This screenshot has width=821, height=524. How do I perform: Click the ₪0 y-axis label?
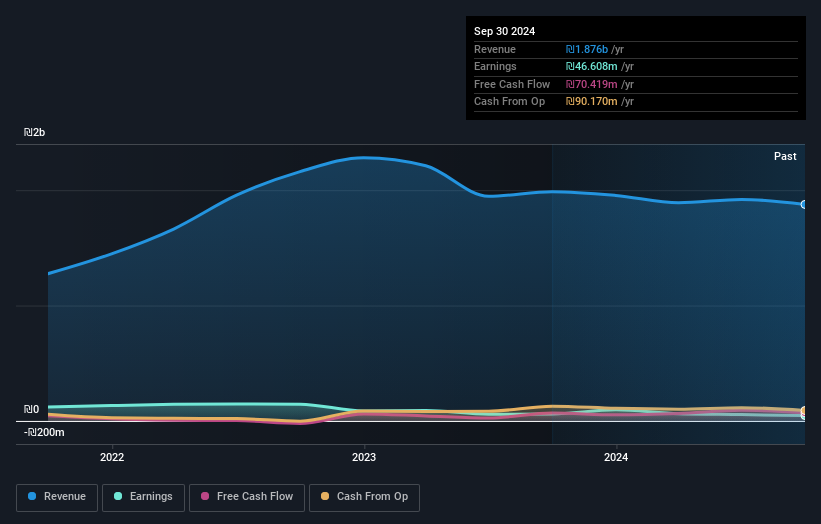pos(31,409)
